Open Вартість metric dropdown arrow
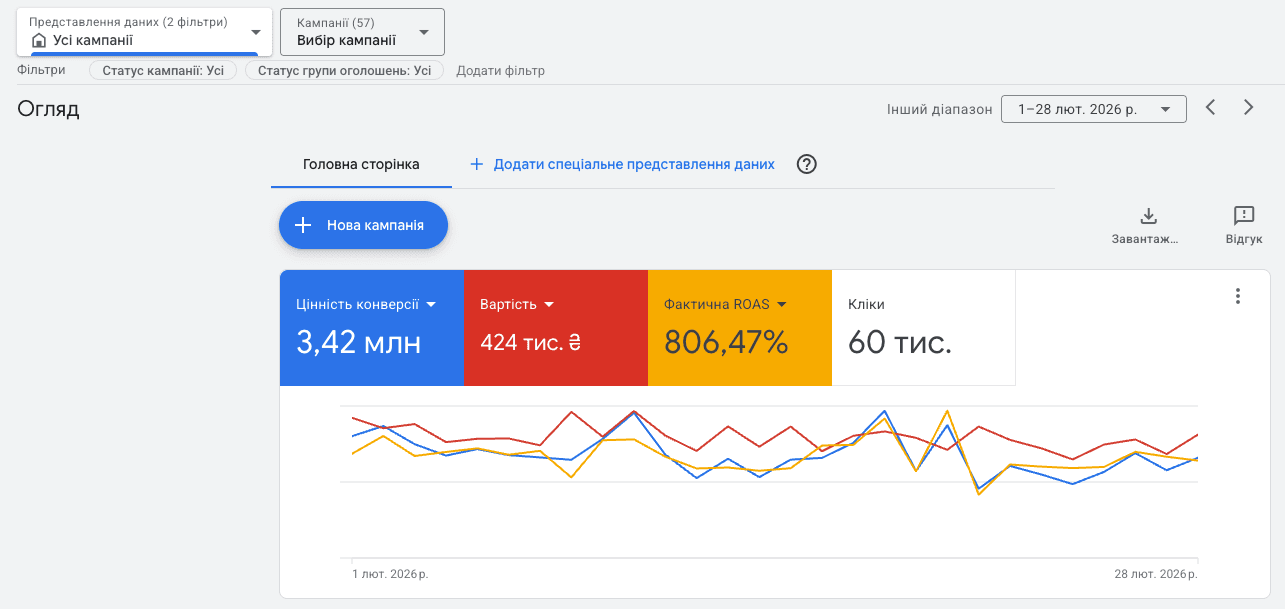Screen dimensions: 1285x609 (x=549, y=304)
